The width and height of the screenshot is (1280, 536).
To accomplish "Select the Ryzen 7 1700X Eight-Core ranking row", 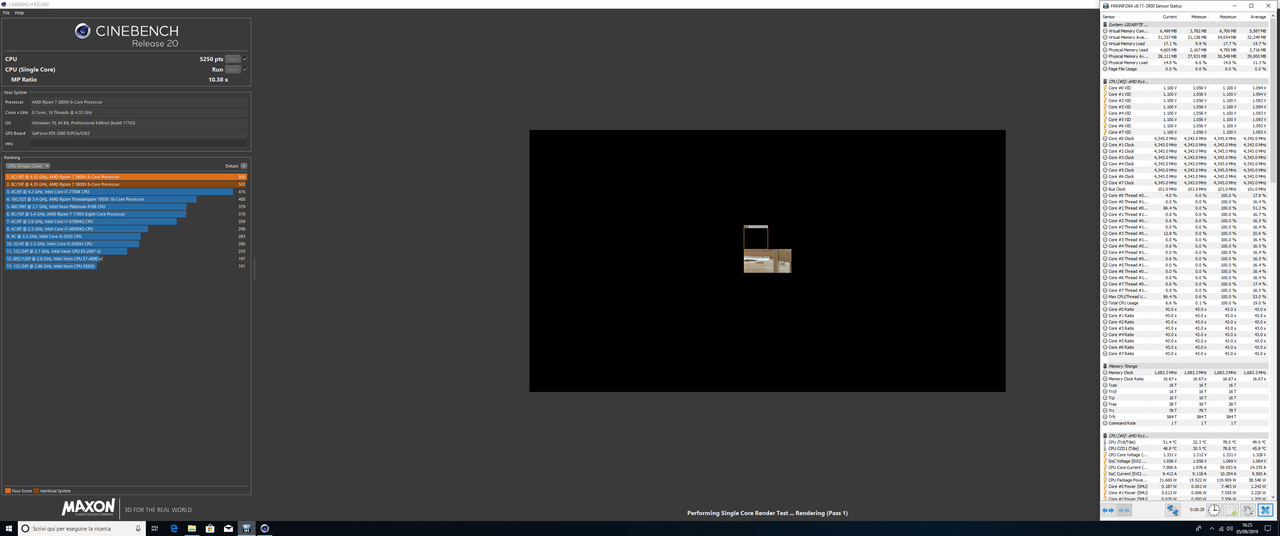I will click(126, 214).
